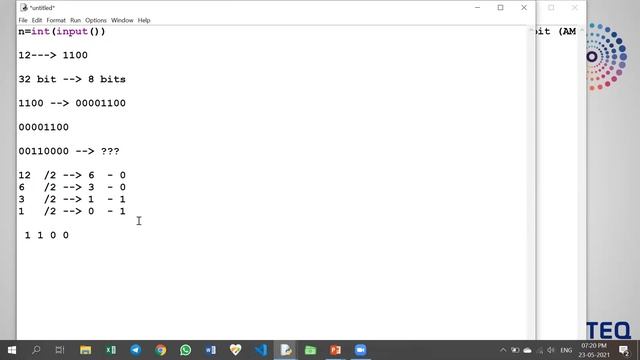Viewport: 640px width, 360px height.
Task: Open the notification center icon
Action: point(624,350)
